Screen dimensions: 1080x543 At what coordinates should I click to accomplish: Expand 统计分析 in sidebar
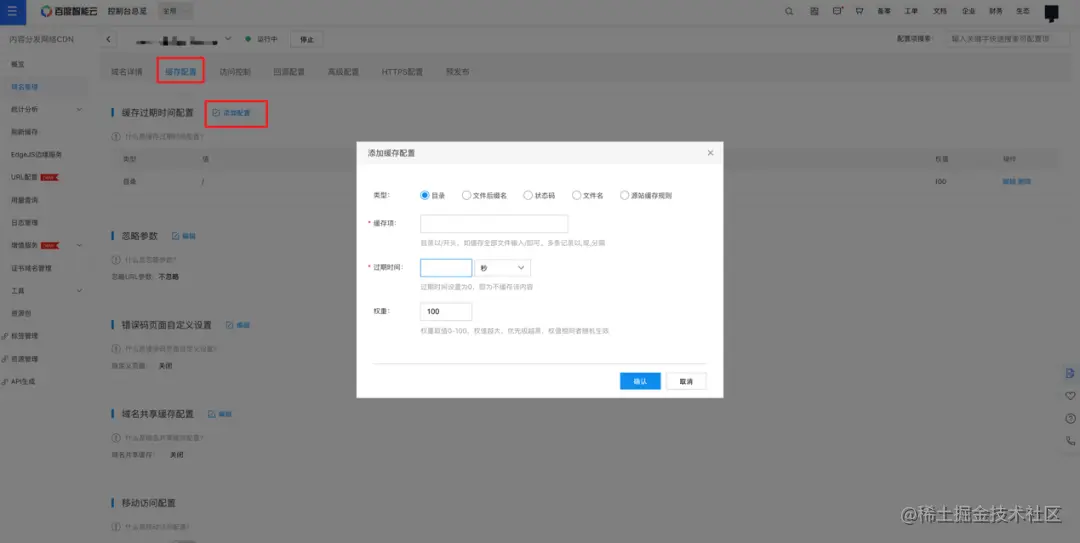pos(79,110)
